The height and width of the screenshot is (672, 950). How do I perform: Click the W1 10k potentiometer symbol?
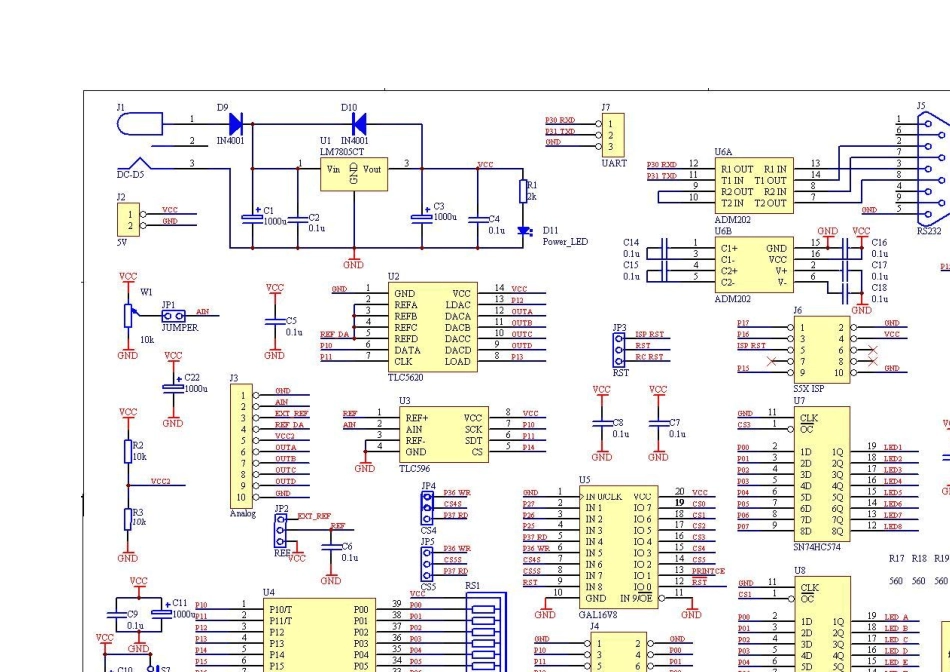click(128, 313)
